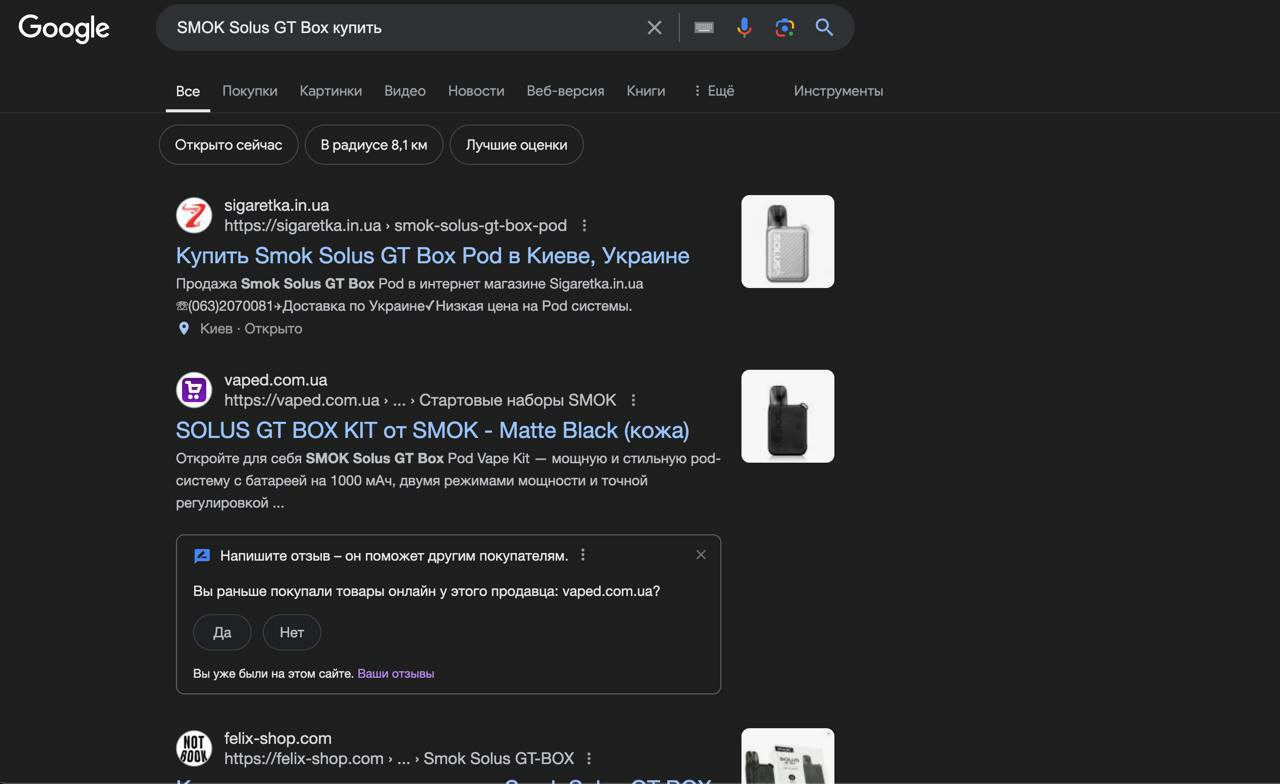
Task: Expand the Ещё more menu
Action: pyautogui.click(x=714, y=91)
